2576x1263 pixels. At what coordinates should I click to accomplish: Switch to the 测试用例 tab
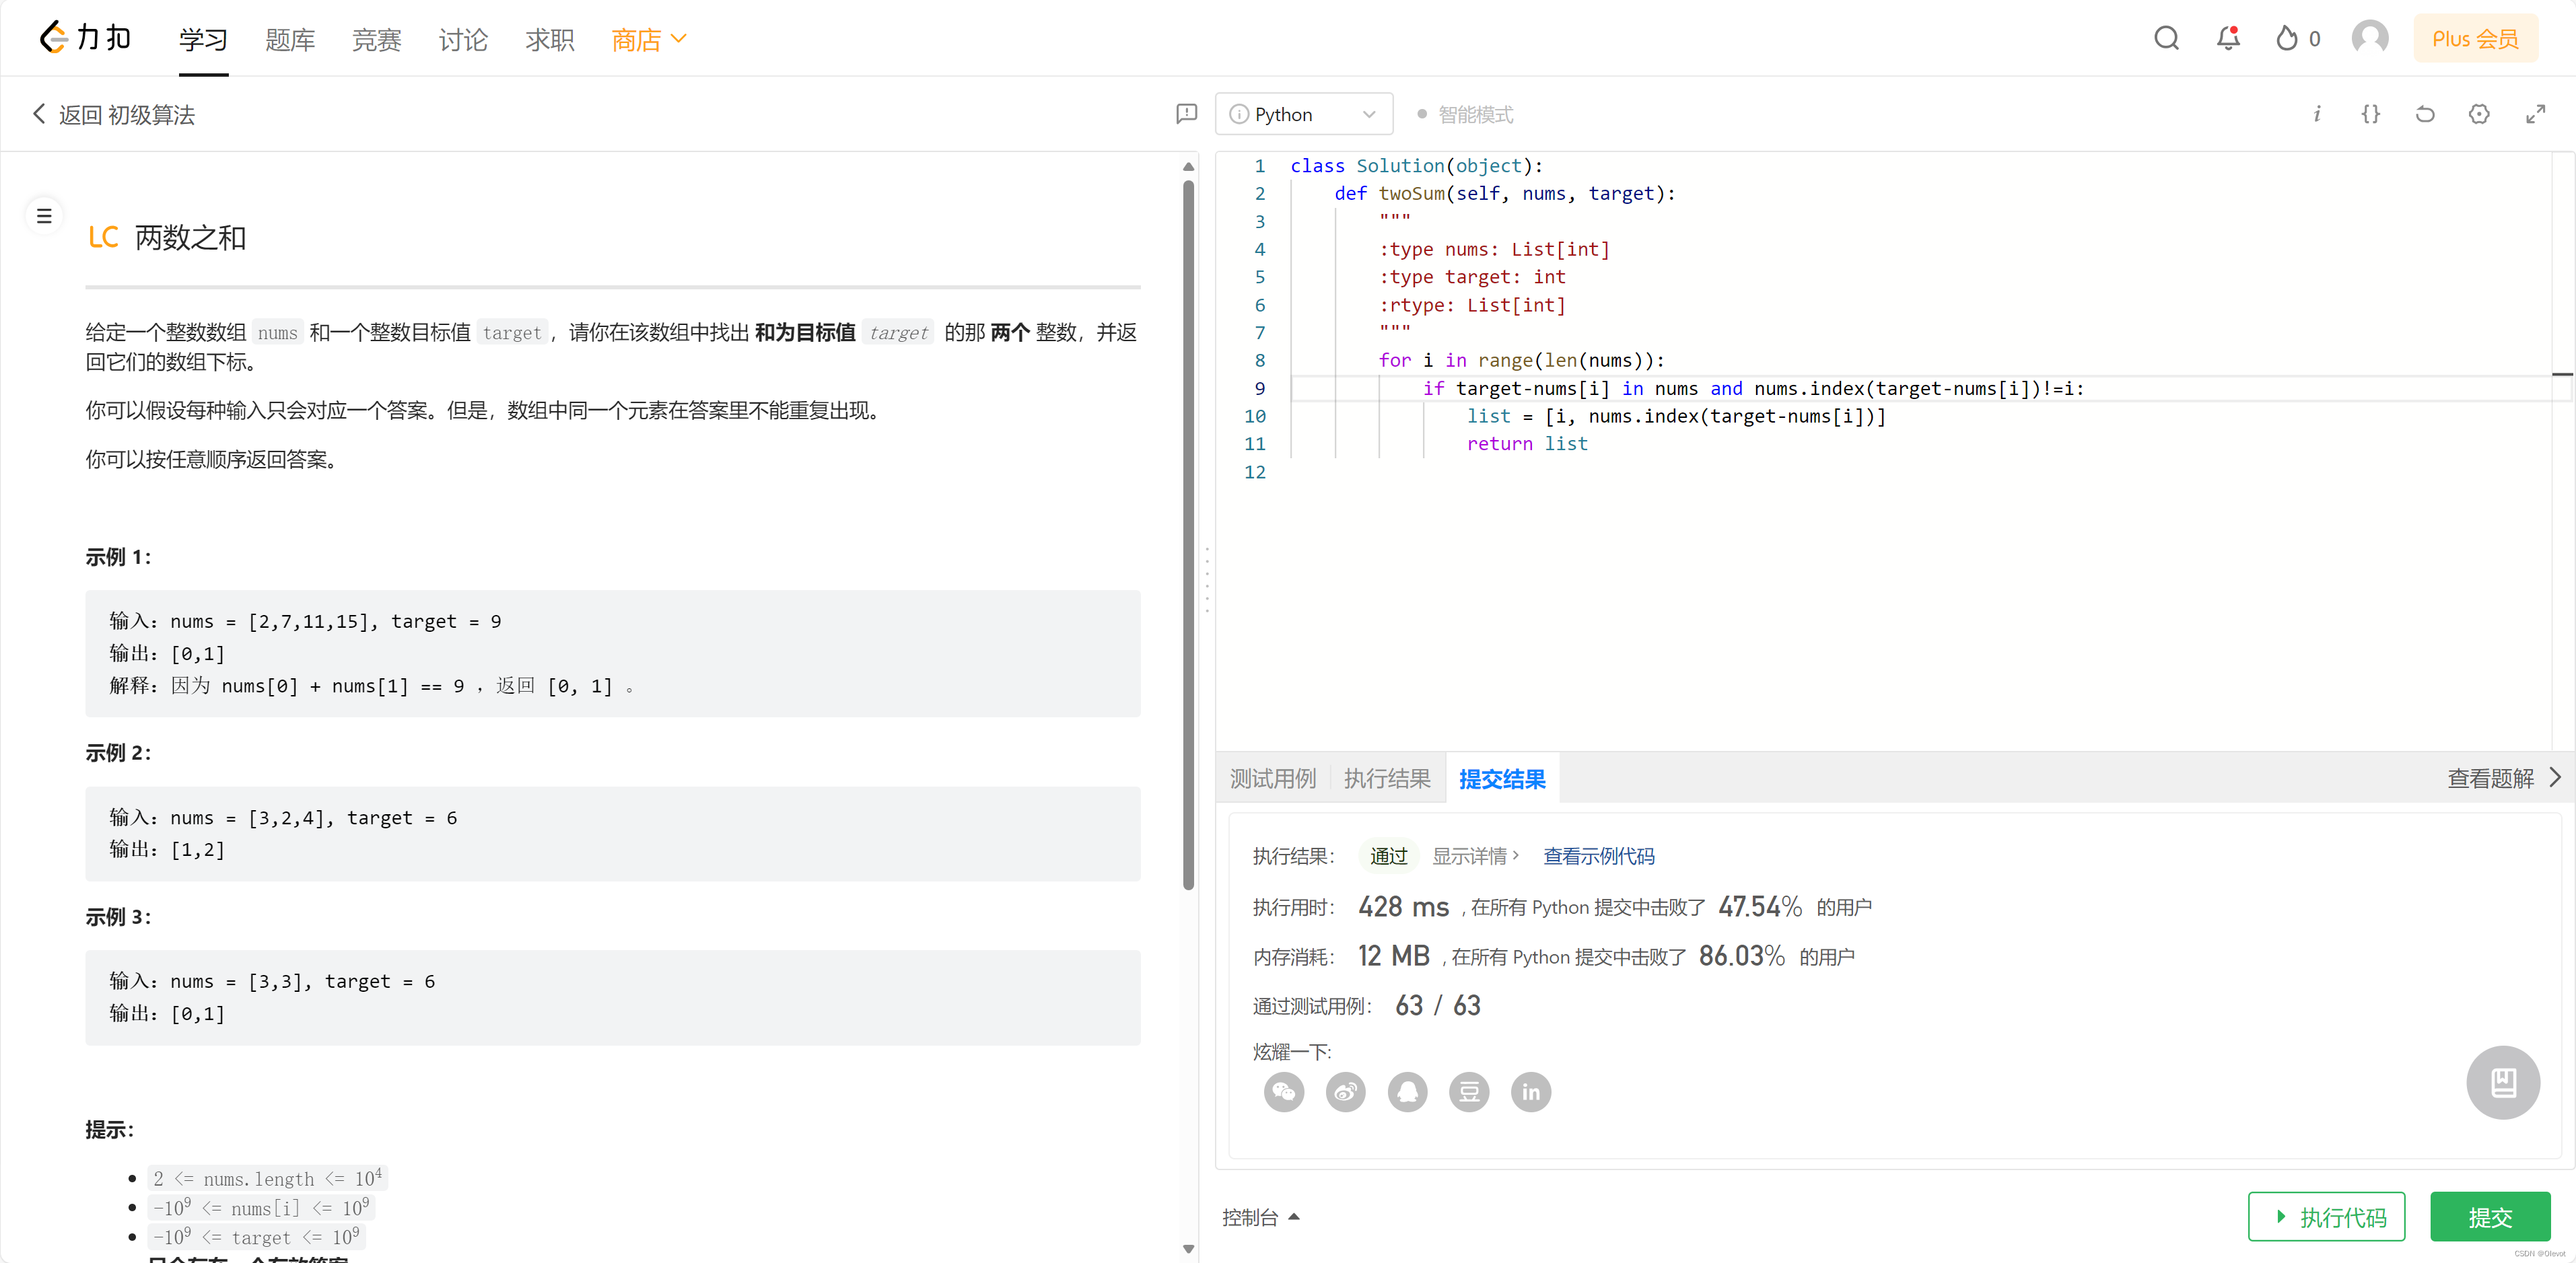(1272, 778)
